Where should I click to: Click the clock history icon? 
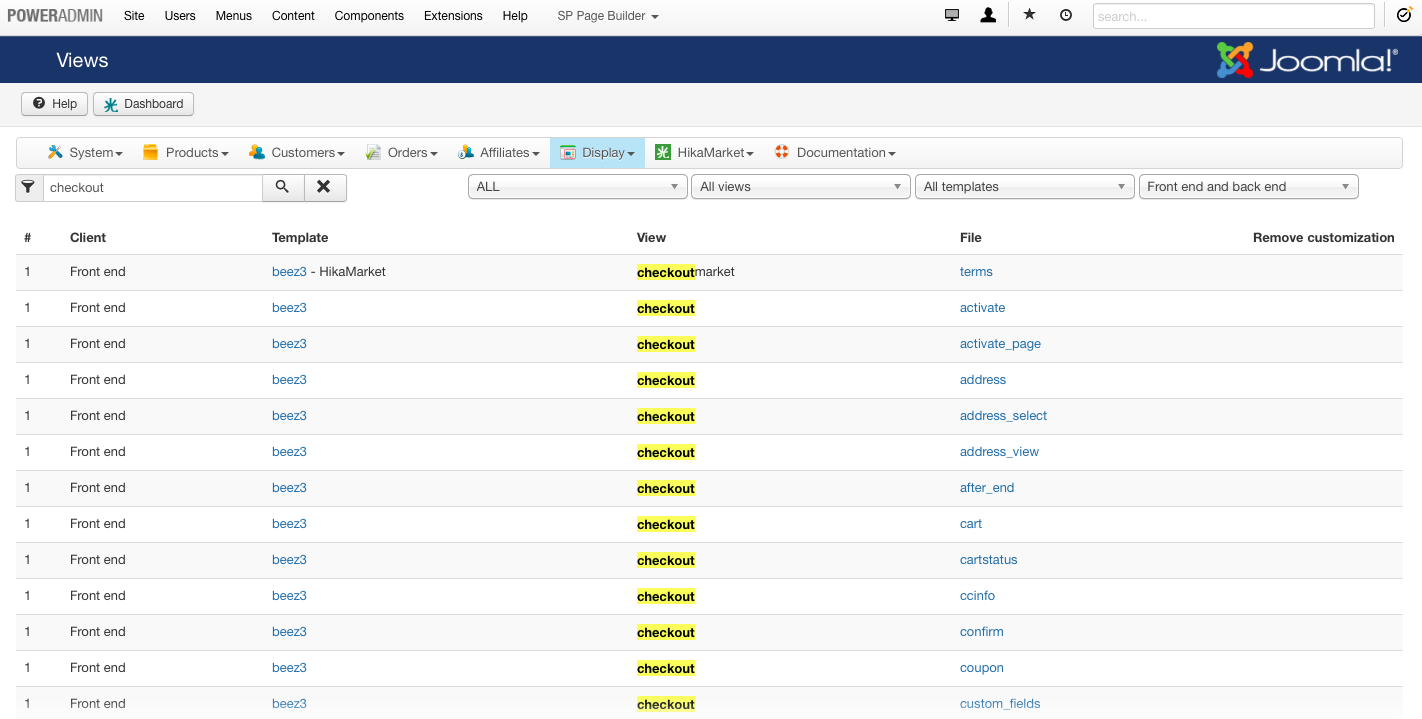pos(1066,16)
